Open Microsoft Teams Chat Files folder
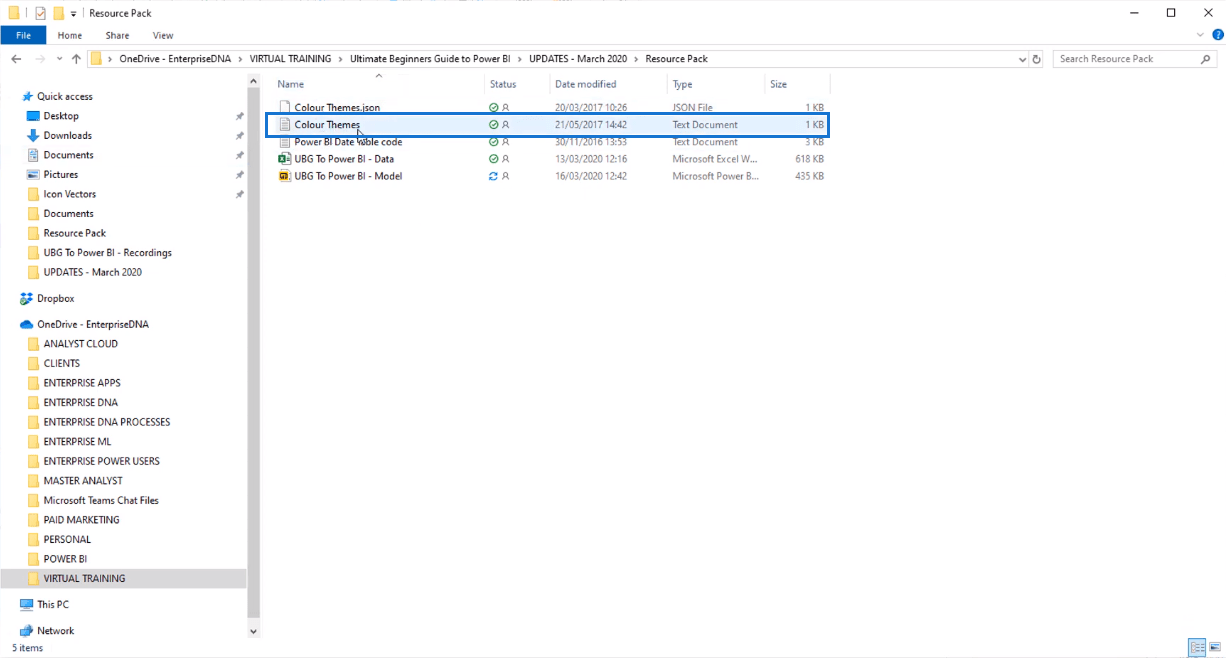This screenshot has height=658, width=1226. pos(100,500)
